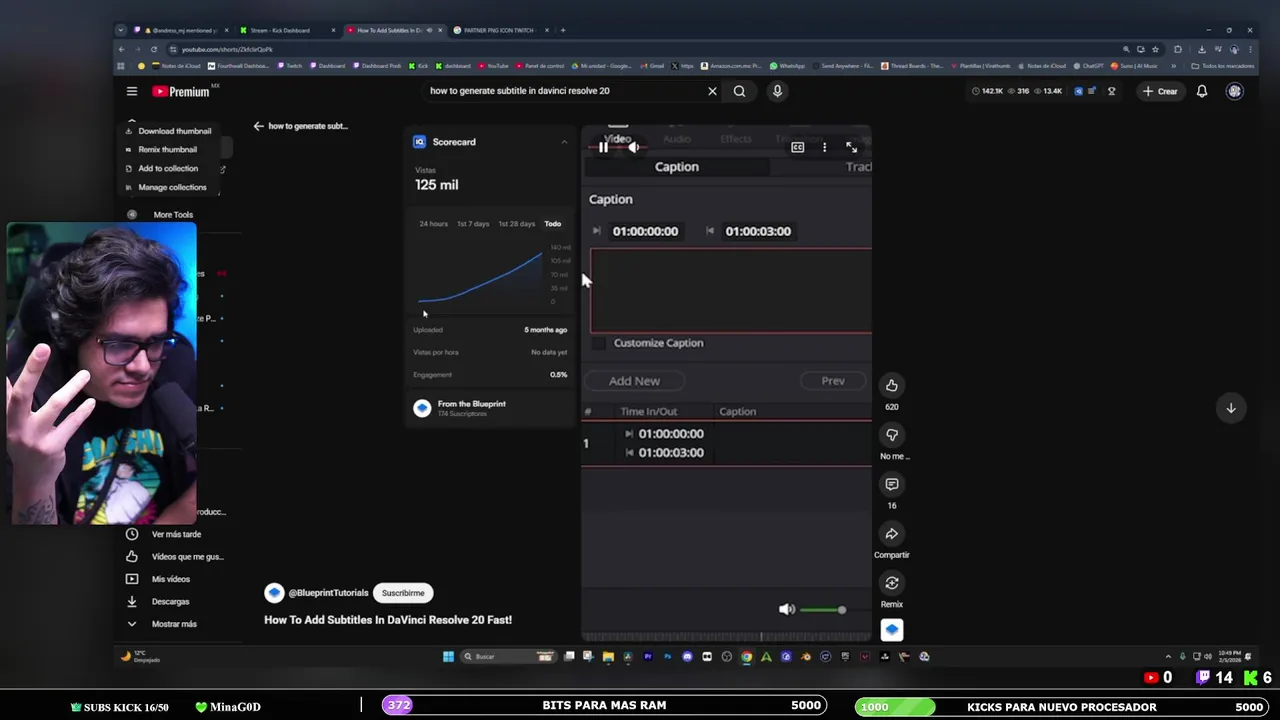This screenshot has height=720, width=1280.
Task: Mute the Short with speaker icon
Action: 633,147
